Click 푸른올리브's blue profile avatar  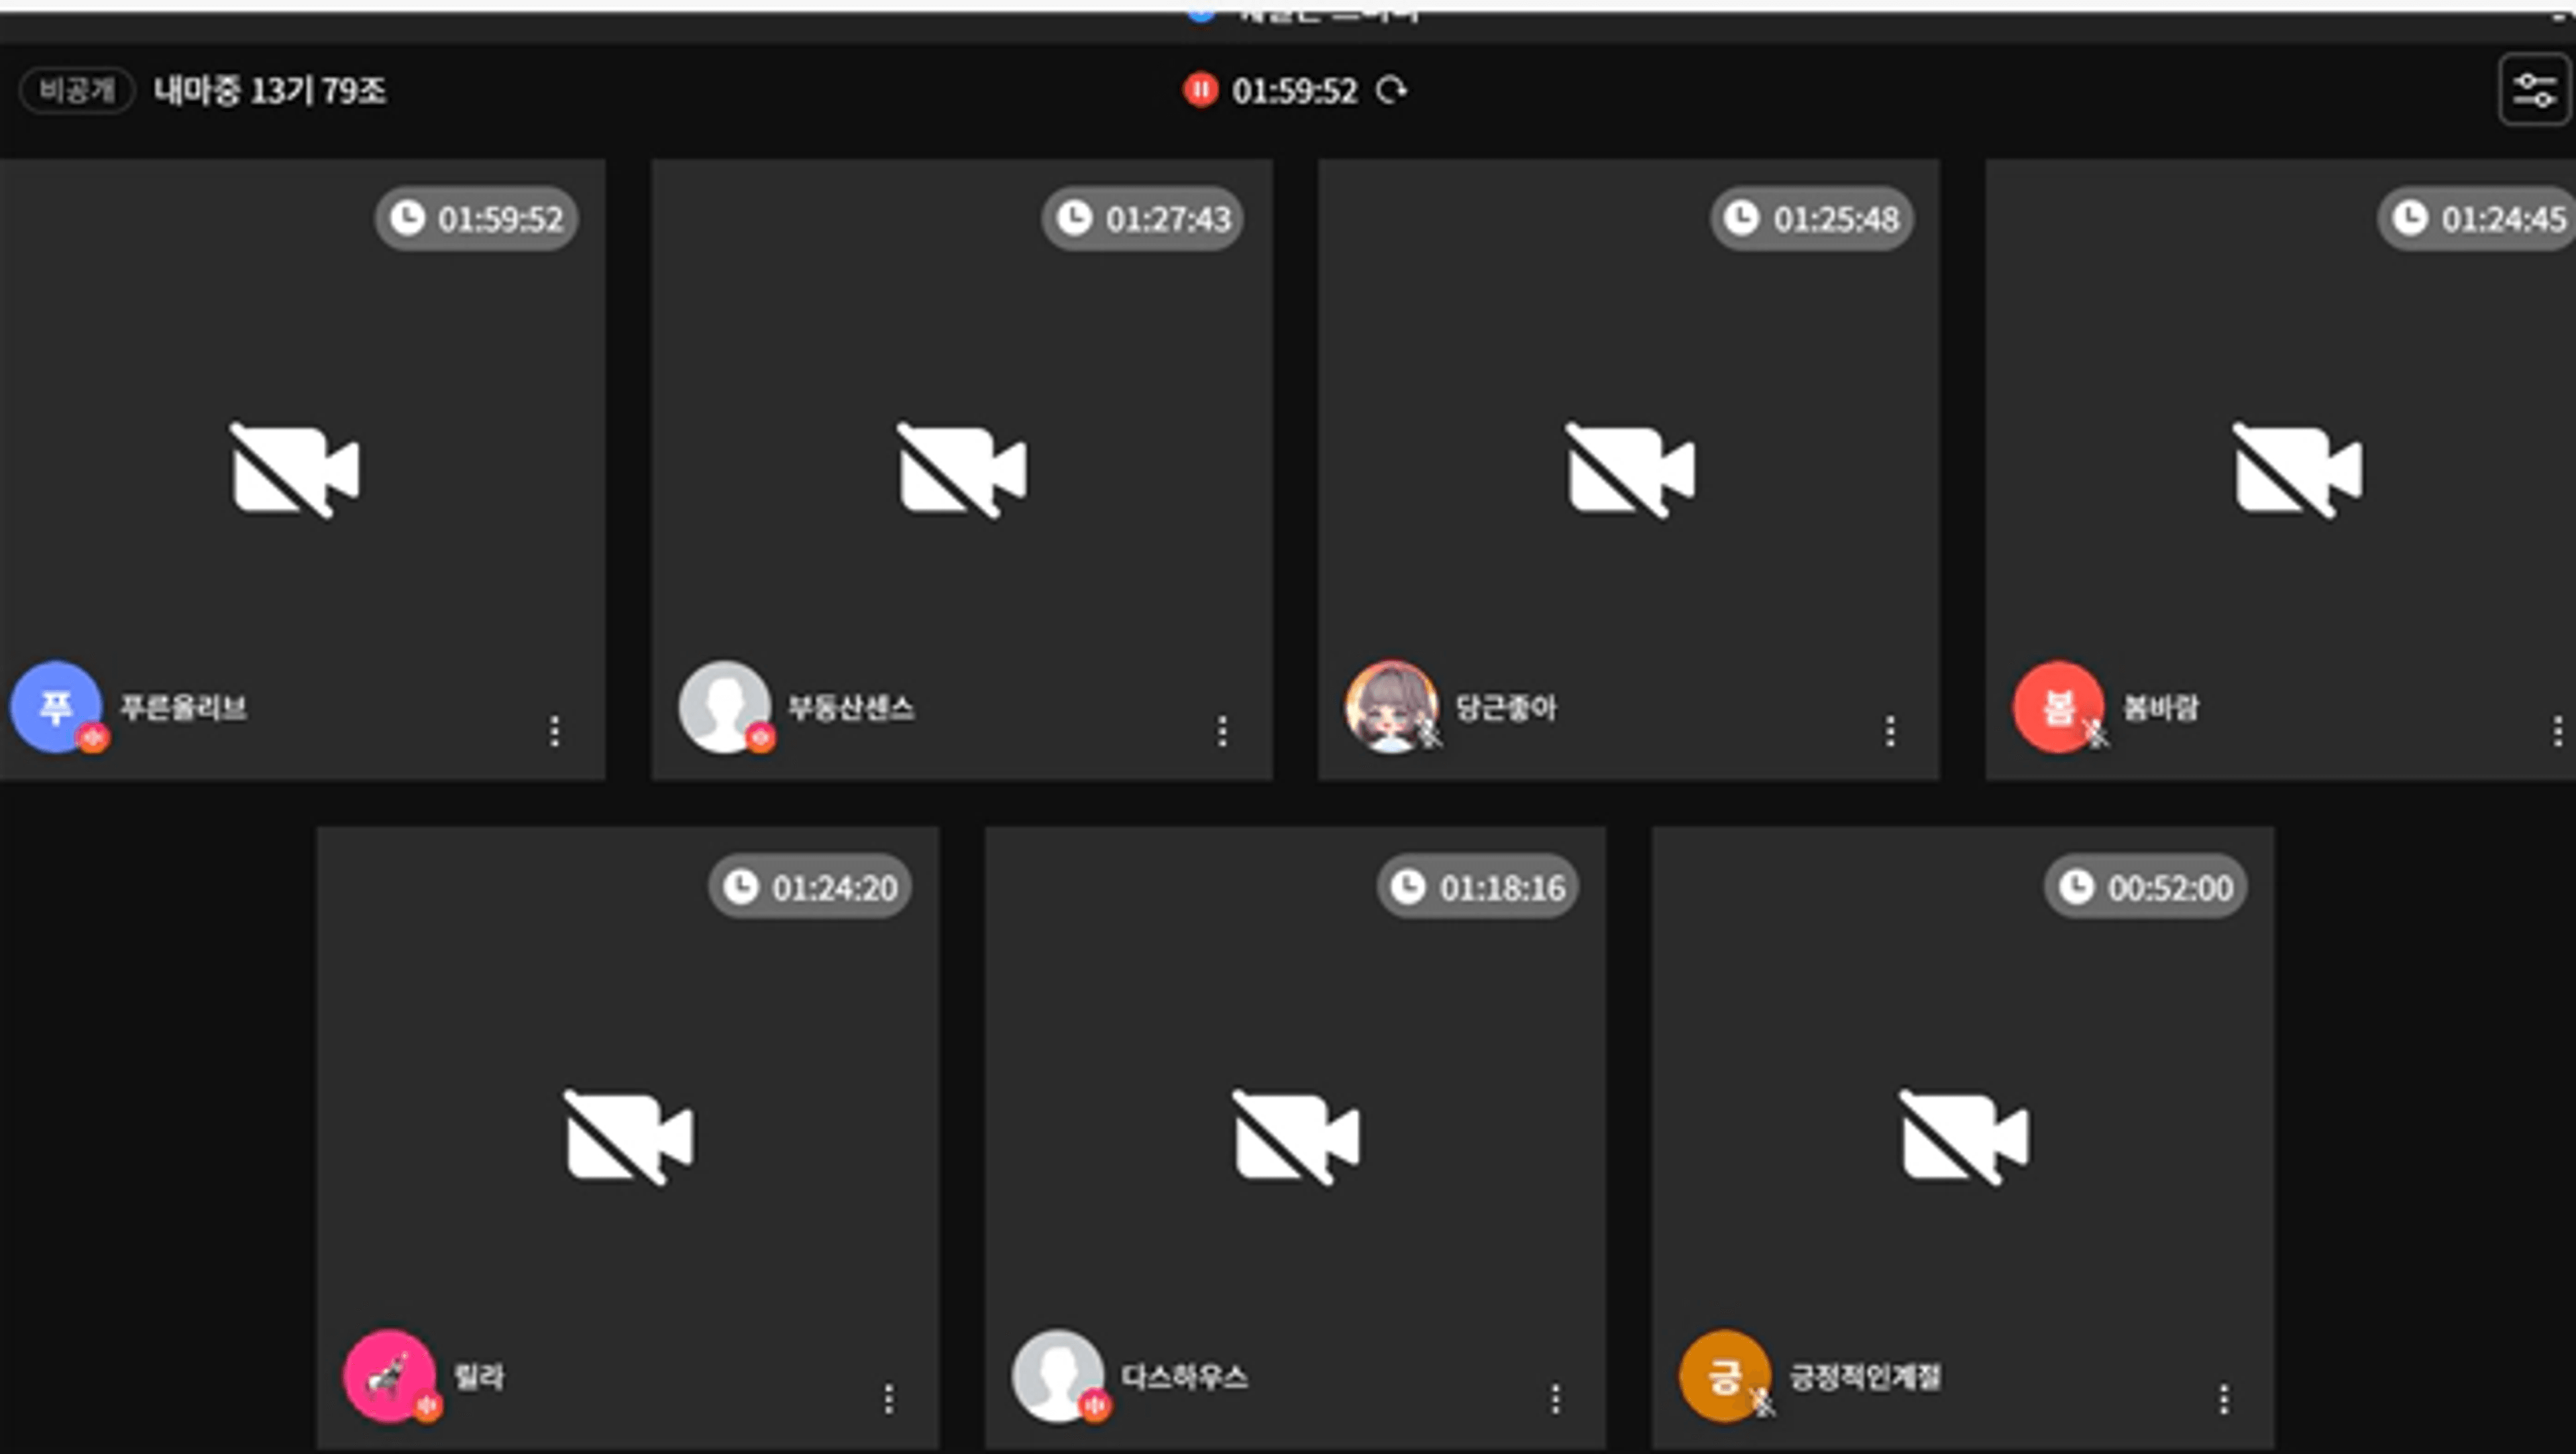[x=55, y=706]
